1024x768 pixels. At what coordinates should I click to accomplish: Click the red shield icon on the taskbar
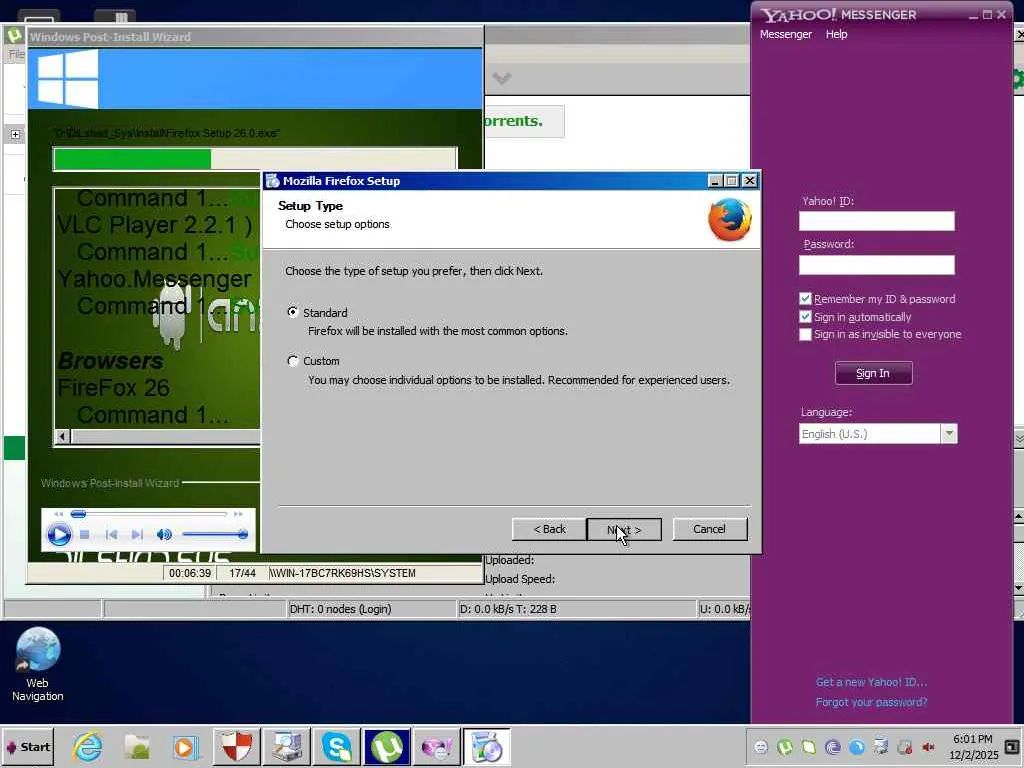pyautogui.click(x=236, y=747)
